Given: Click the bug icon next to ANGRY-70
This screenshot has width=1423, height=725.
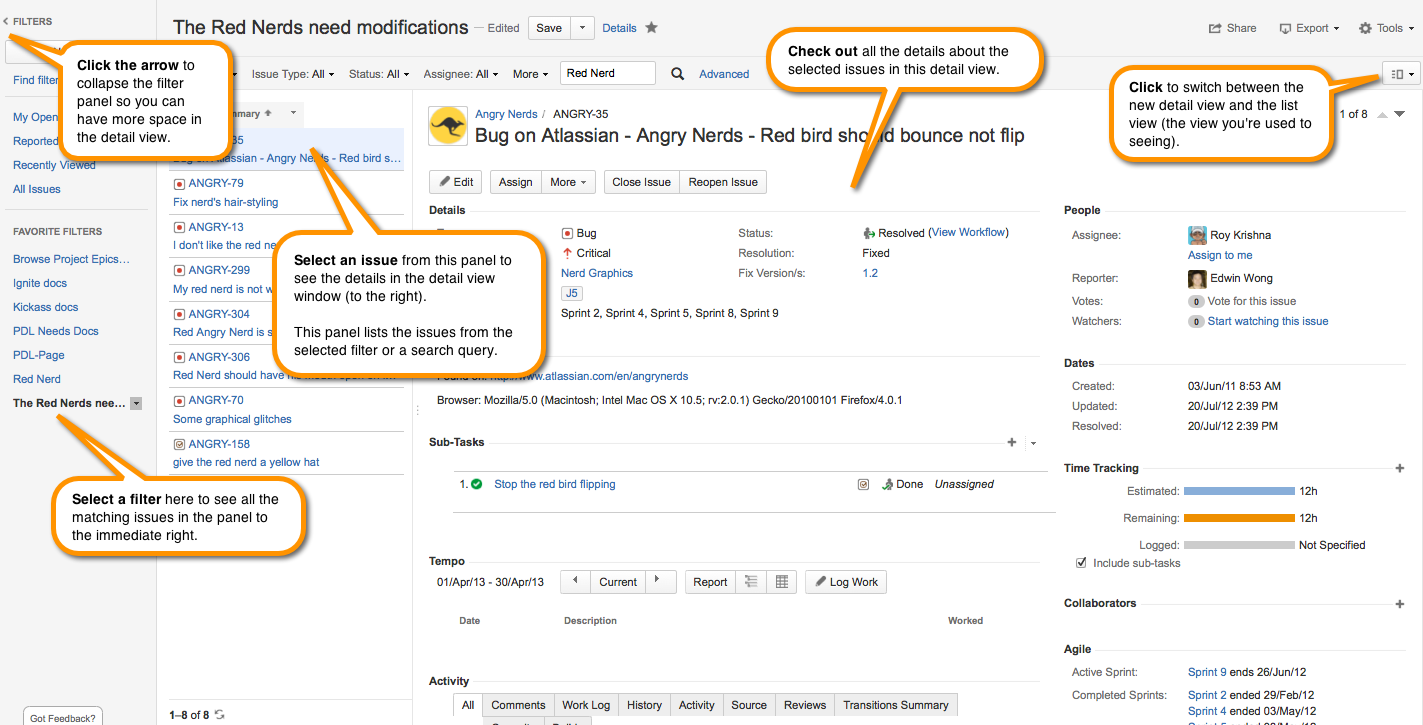Looking at the screenshot, I should [x=179, y=400].
